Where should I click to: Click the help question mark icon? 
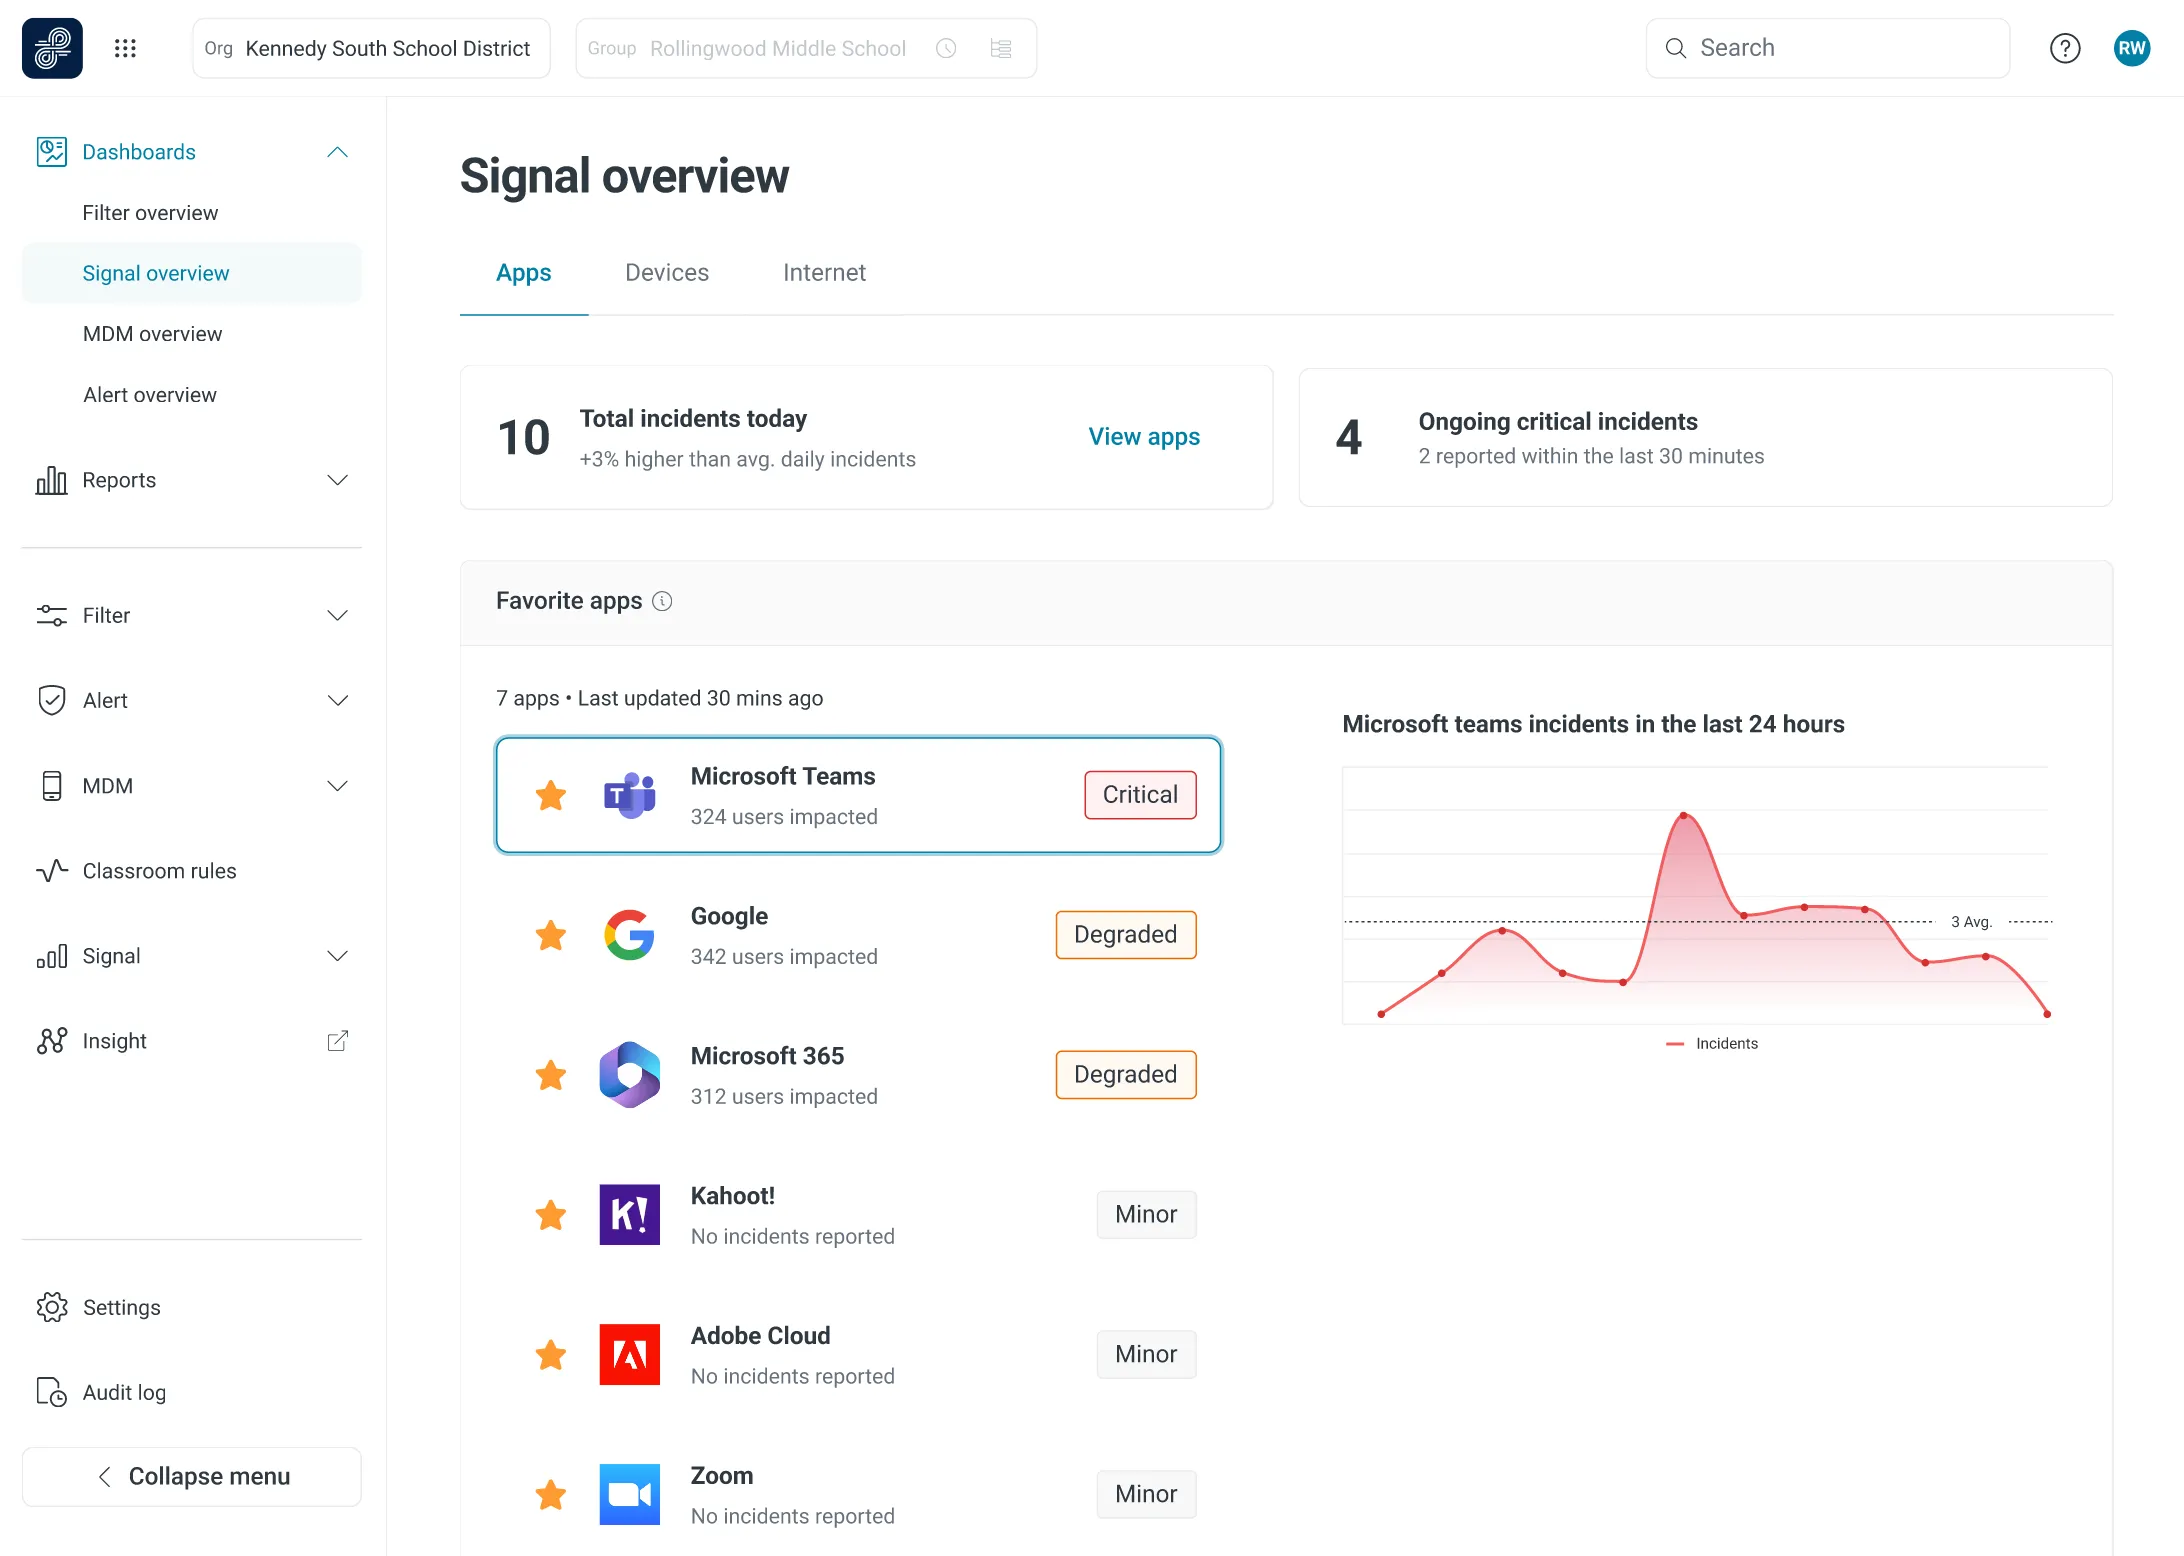click(2064, 48)
